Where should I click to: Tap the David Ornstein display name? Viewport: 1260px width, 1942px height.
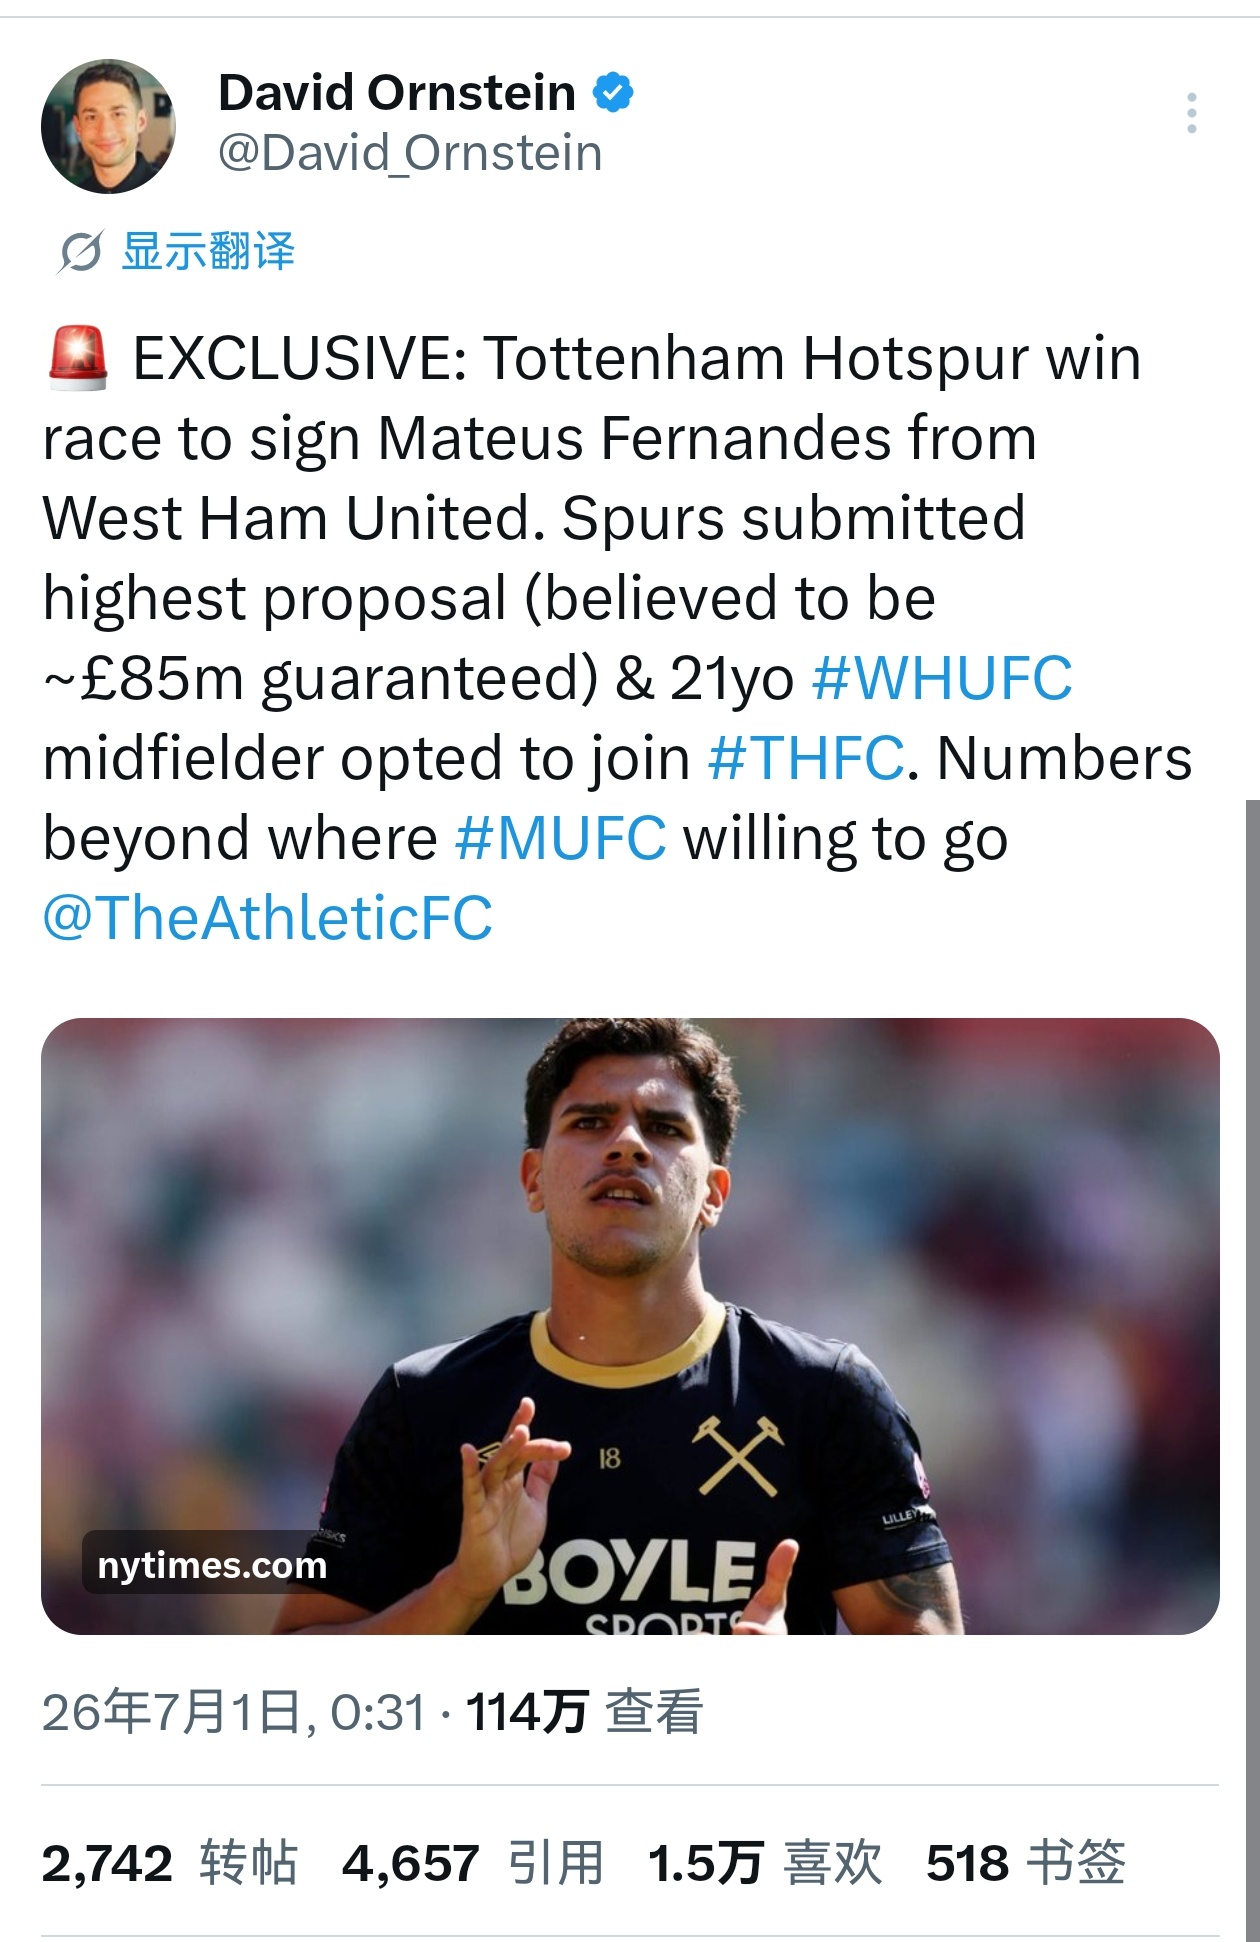pos(397,93)
